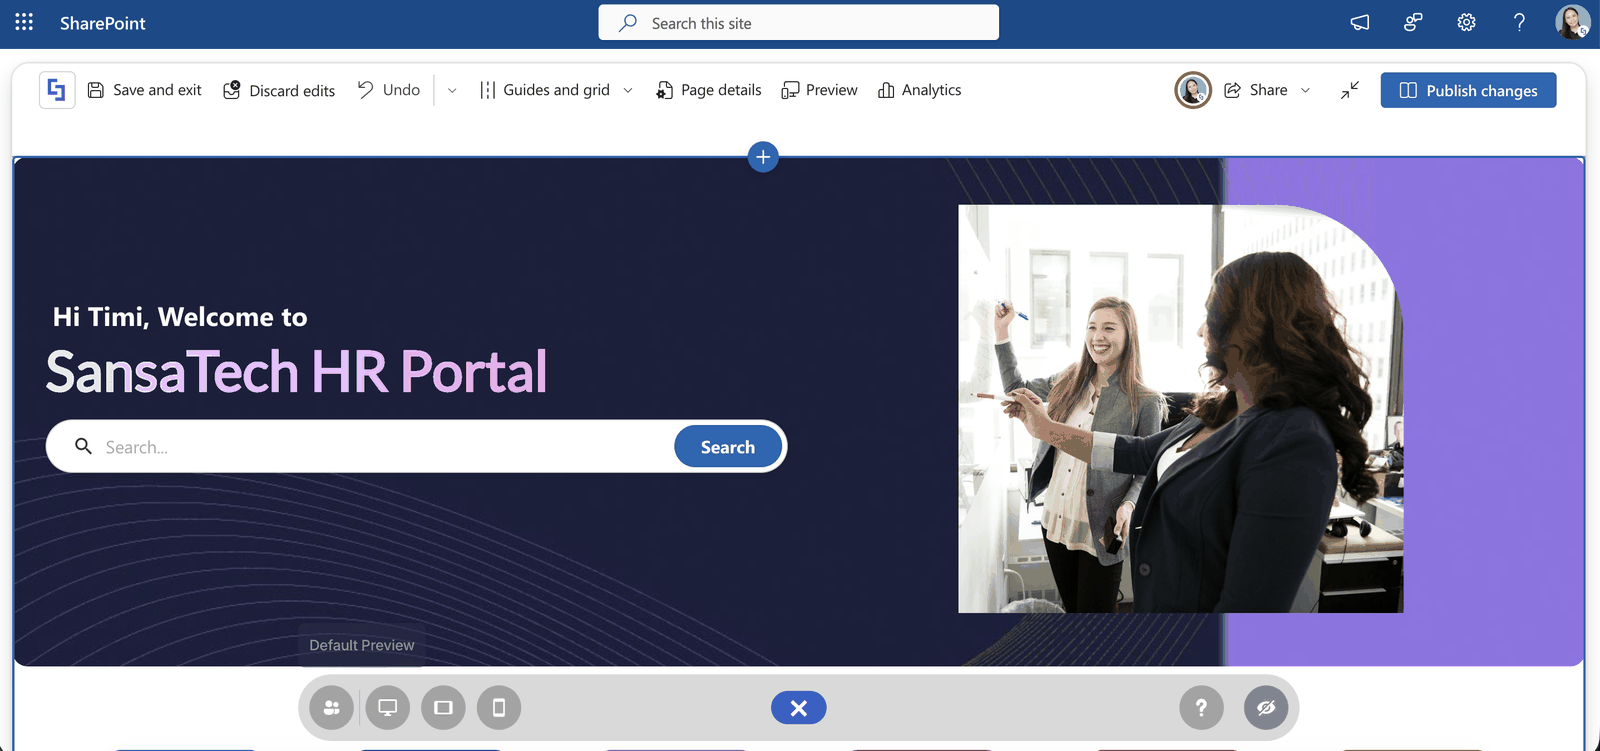Viewport: 1600px width, 751px height.
Task: Discard edits on the page
Action: pos(279,90)
